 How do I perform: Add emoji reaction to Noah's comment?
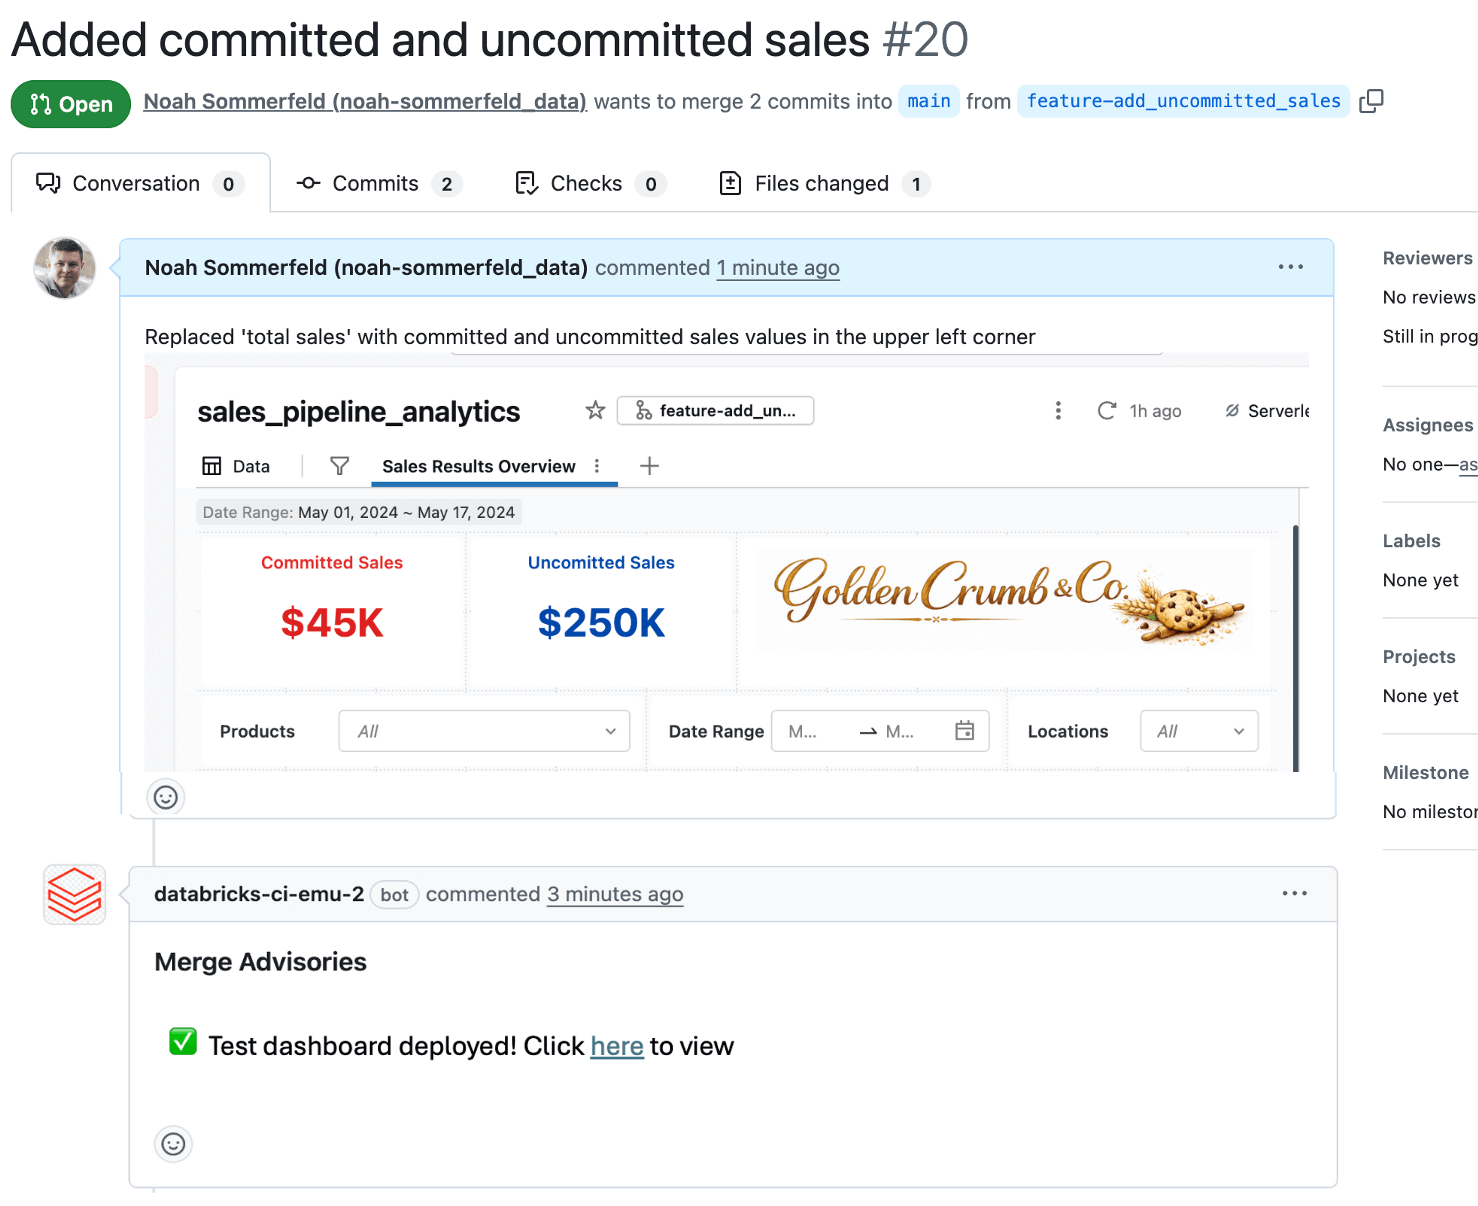166,797
